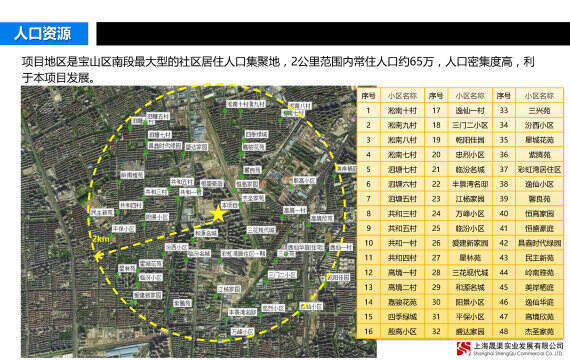
Task: Click the black header bar
Action: 333,33
